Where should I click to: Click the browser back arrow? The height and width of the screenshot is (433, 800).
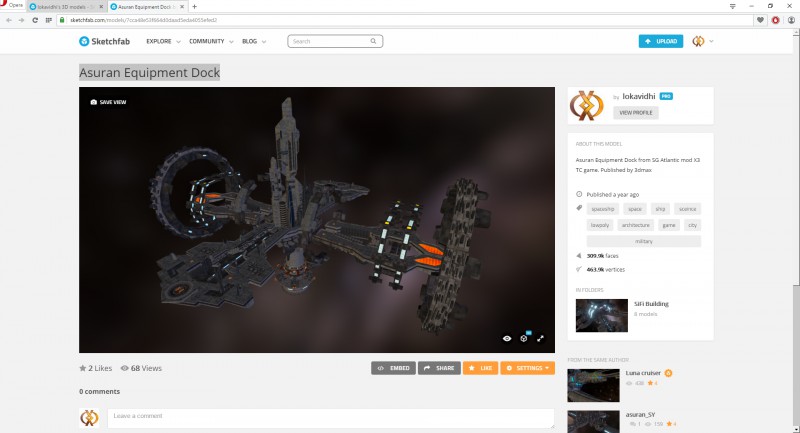9,20
